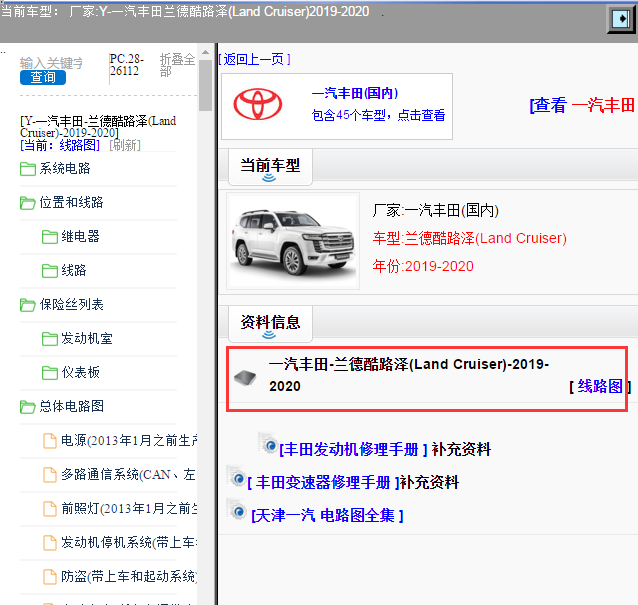638x605 pixels.
Task: Open the 发动机室 folder icon
Action: (50, 339)
